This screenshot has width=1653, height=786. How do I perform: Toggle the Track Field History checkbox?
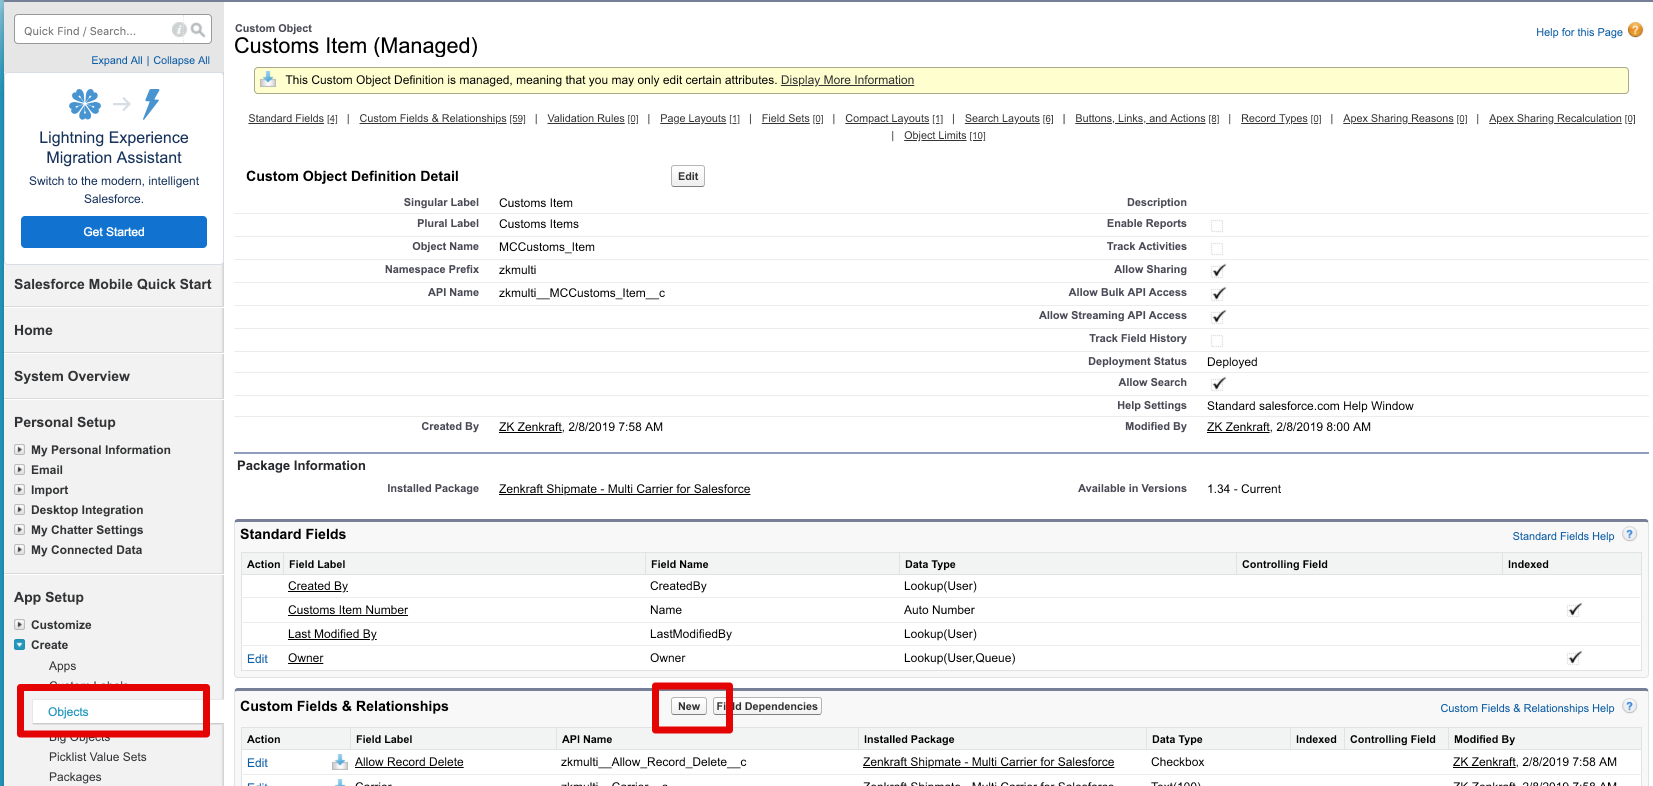point(1217,340)
